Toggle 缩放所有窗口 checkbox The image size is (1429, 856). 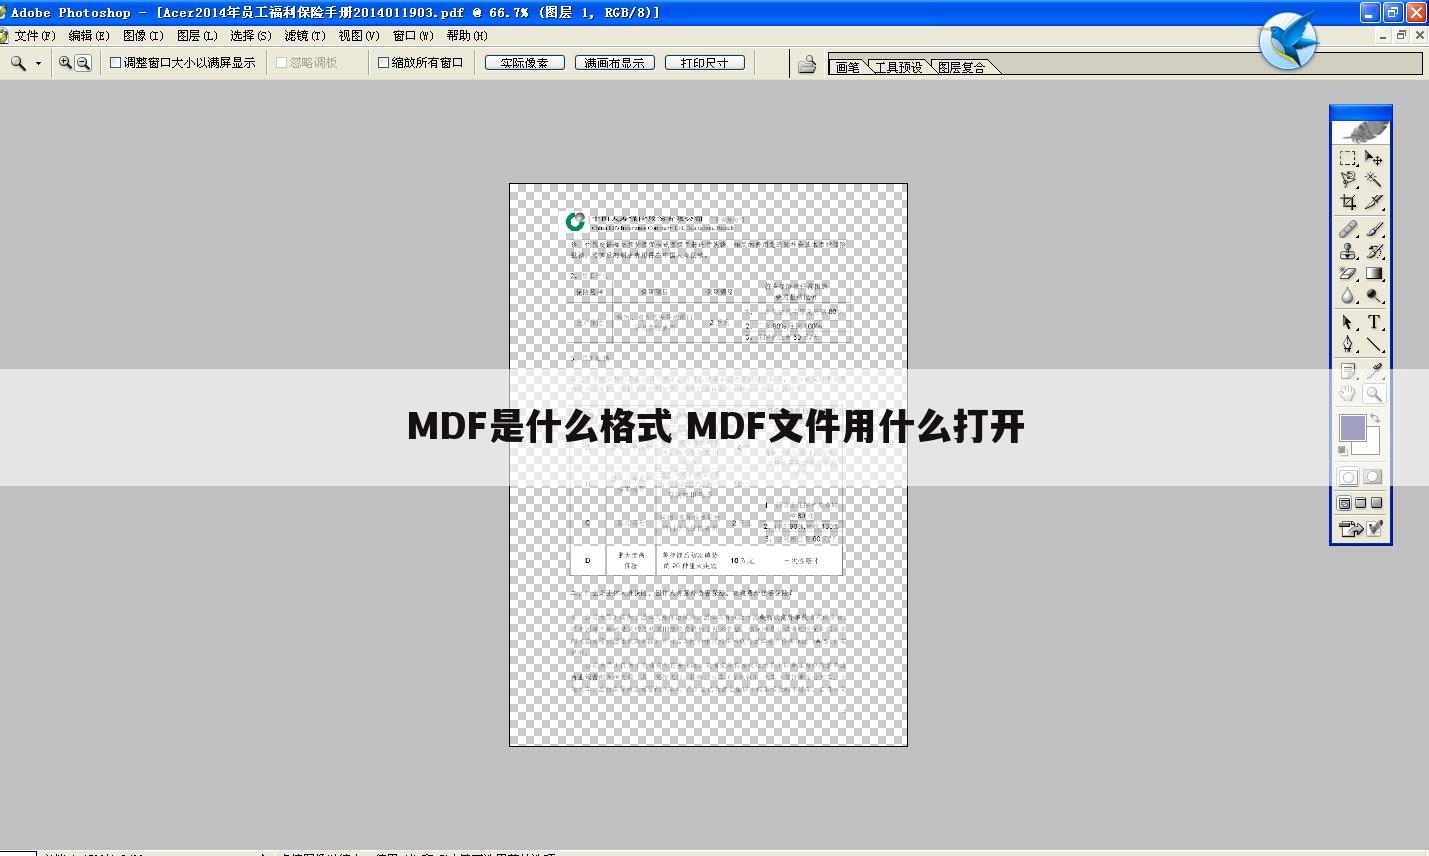point(383,62)
